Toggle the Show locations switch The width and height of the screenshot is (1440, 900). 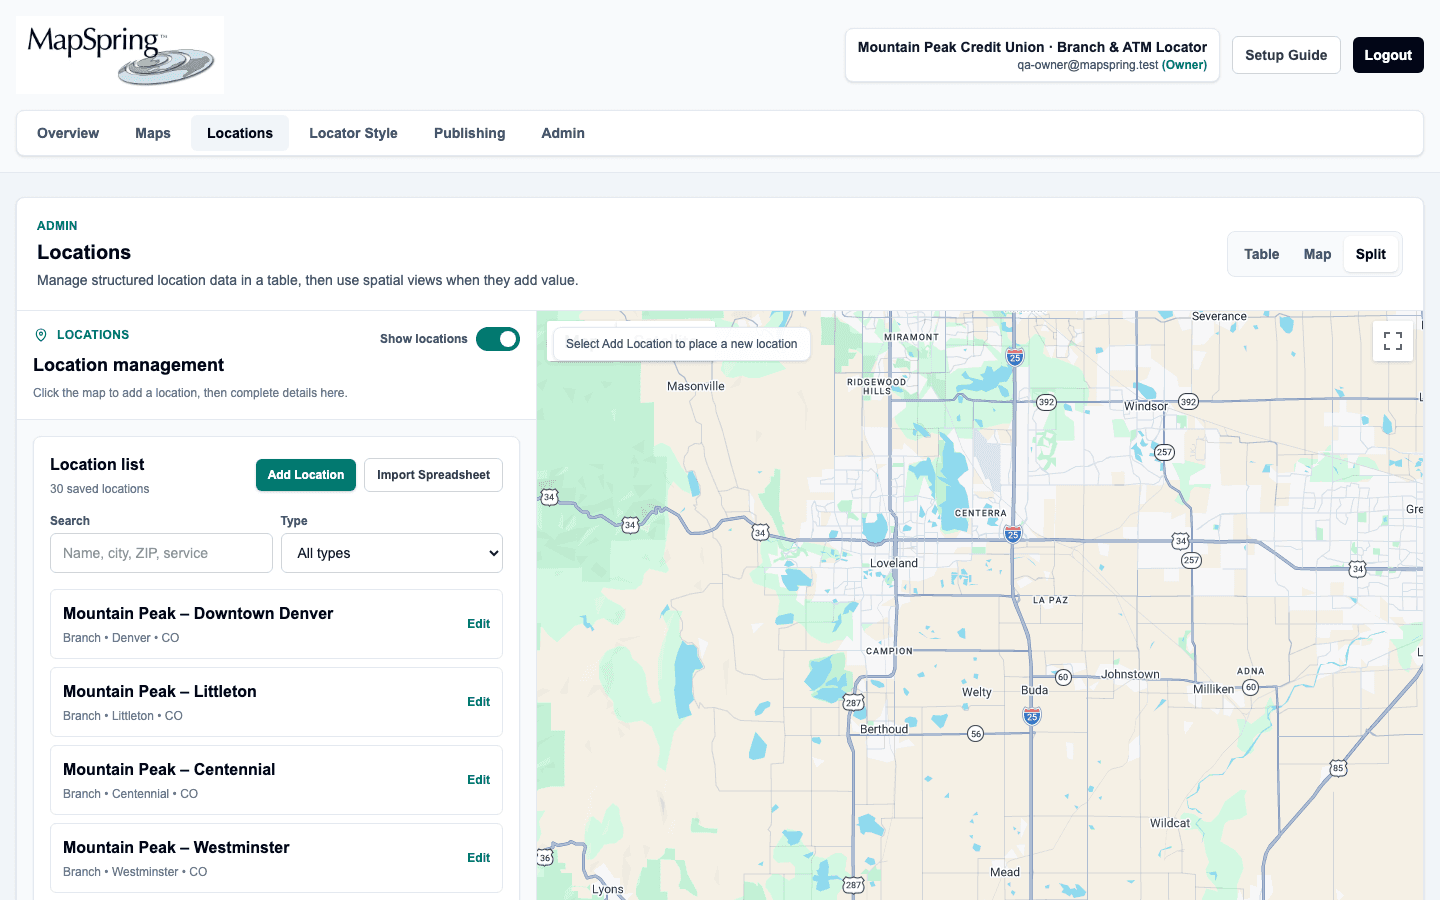pos(498,339)
